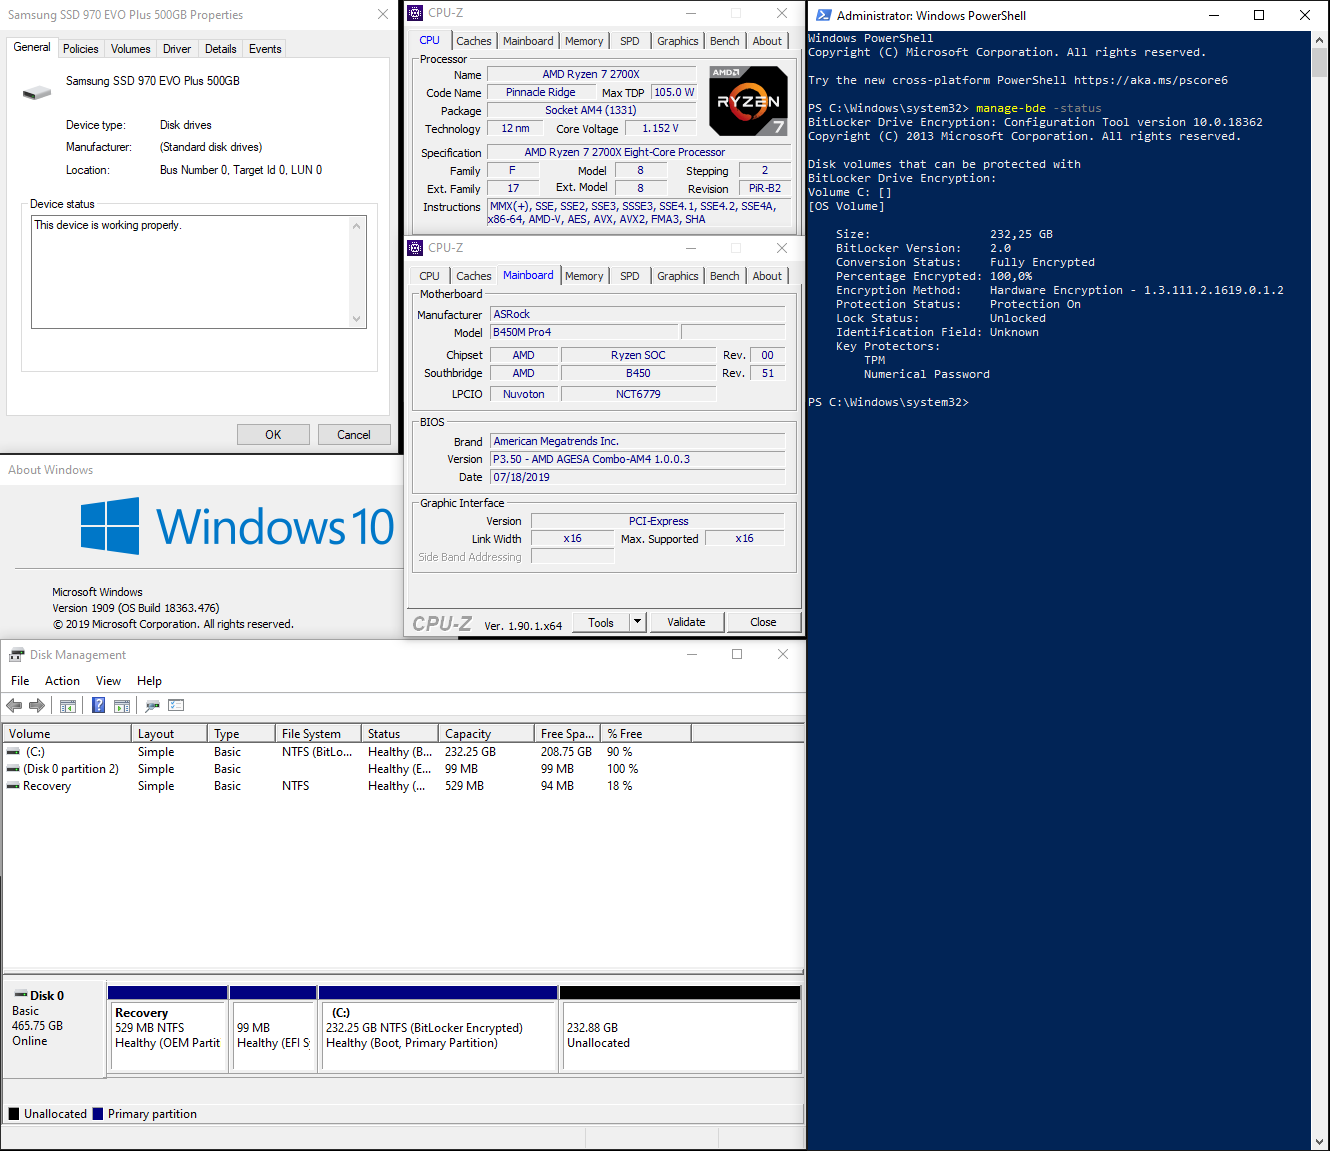This screenshot has height=1151, width=1330.
Task: Click title bar icon of CPU-Z Mainboard window
Action: click(x=415, y=248)
